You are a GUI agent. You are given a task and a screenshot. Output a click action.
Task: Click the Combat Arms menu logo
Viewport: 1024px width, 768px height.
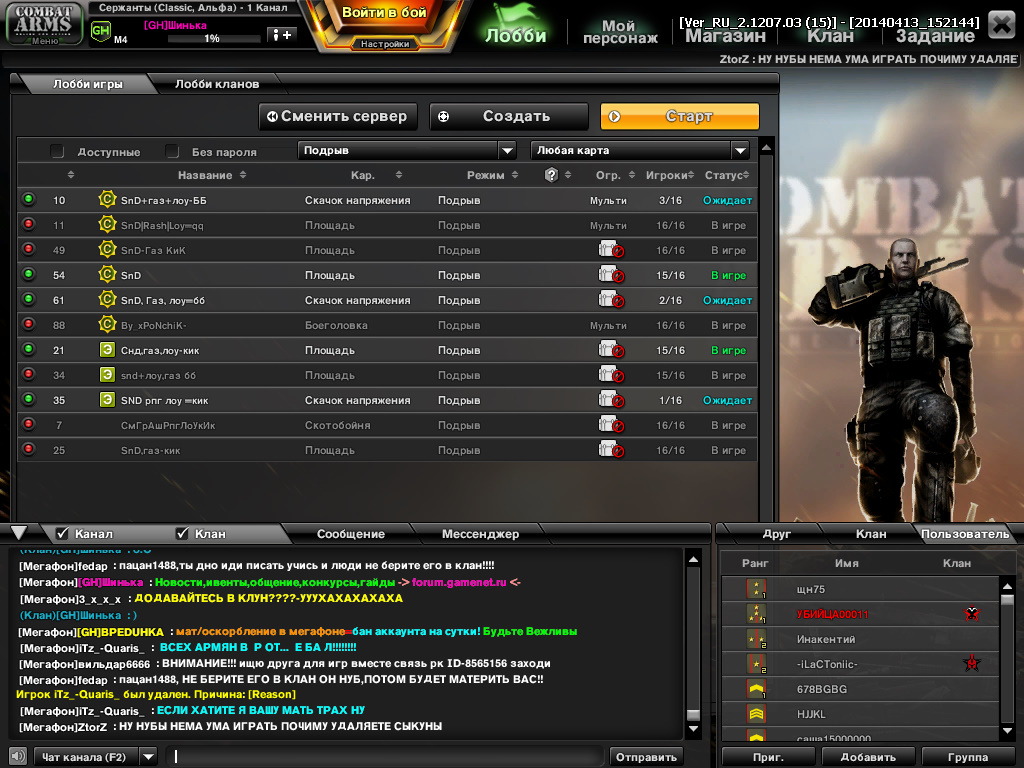44,24
